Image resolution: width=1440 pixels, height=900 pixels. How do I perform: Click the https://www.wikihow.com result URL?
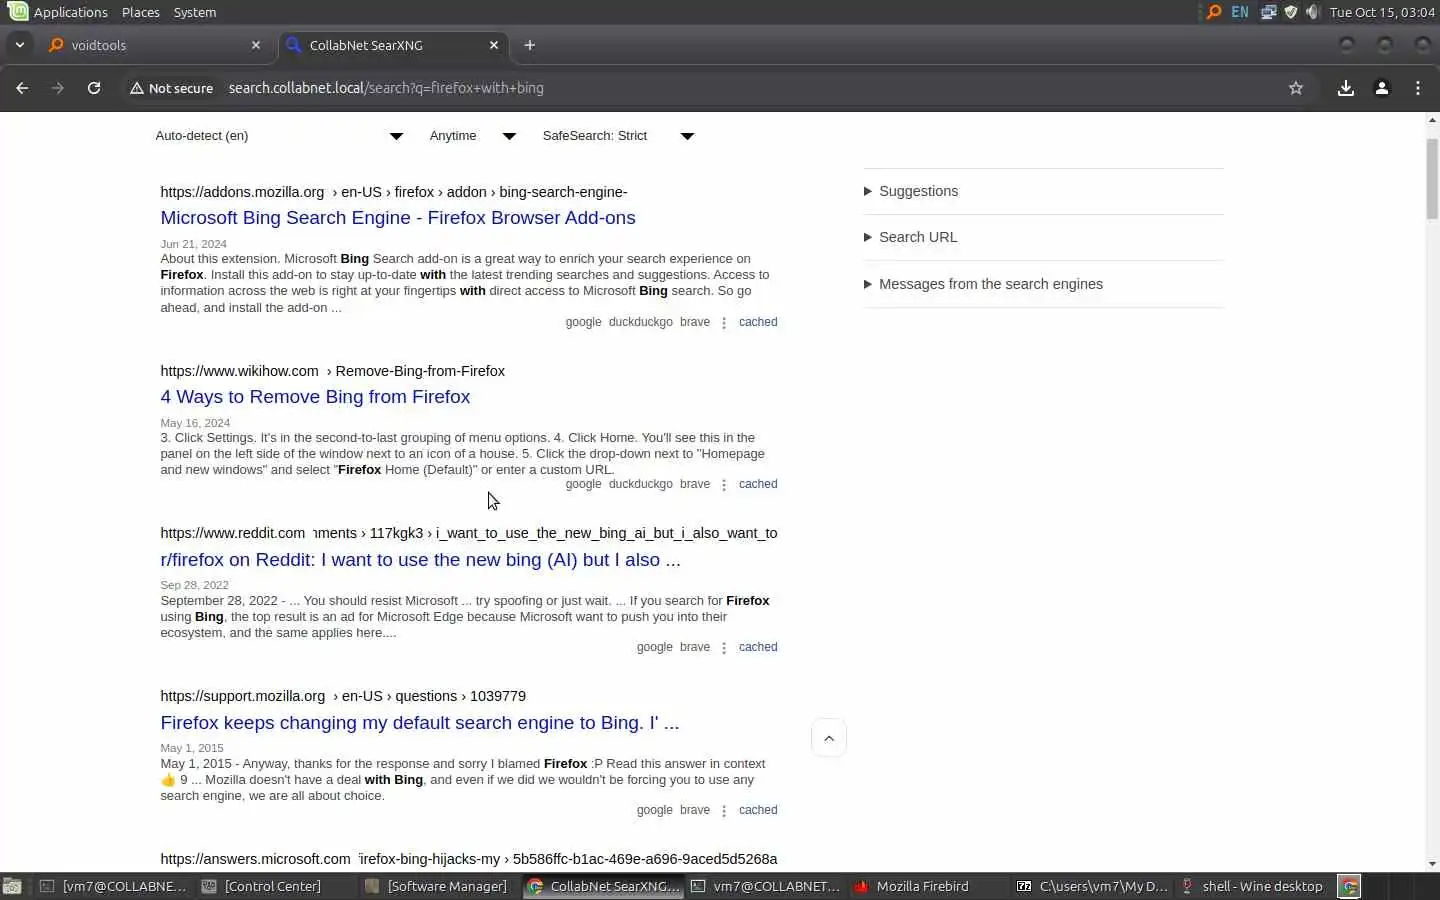pos(332,371)
